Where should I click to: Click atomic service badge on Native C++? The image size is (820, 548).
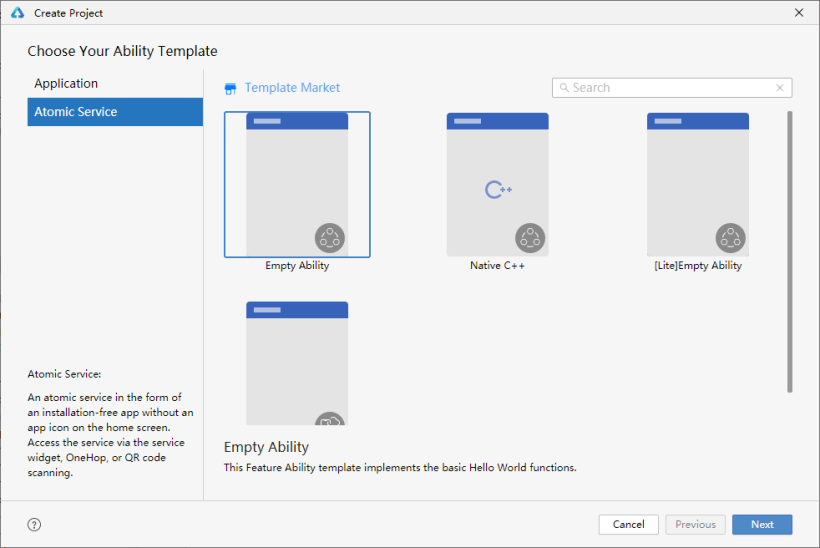530,238
